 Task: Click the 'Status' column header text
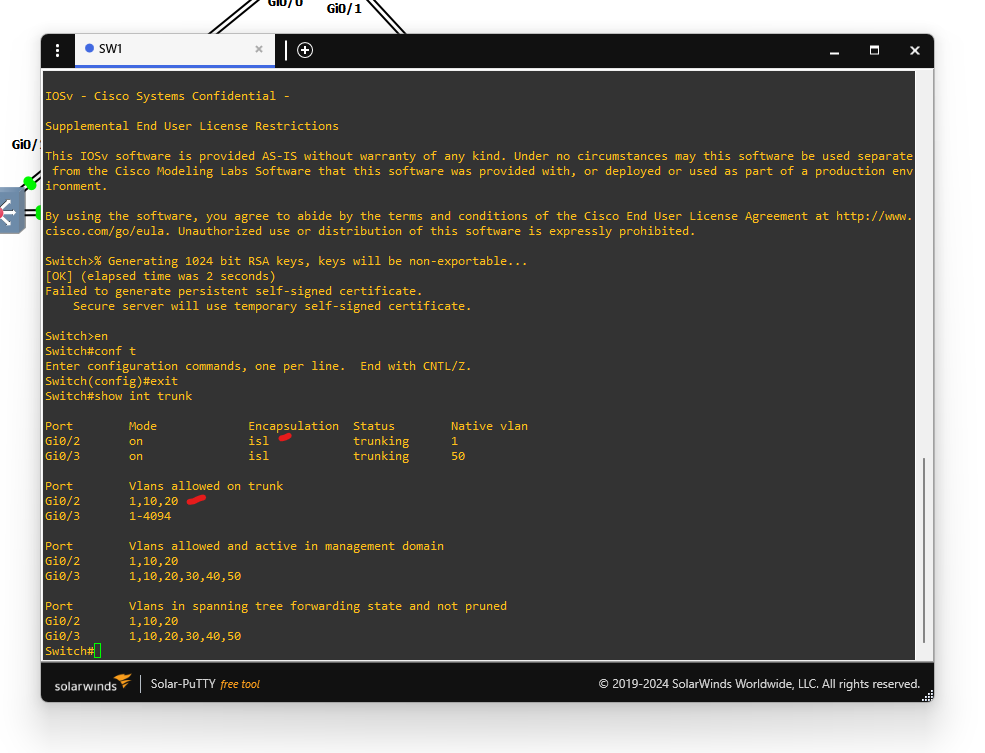(x=373, y=426)
